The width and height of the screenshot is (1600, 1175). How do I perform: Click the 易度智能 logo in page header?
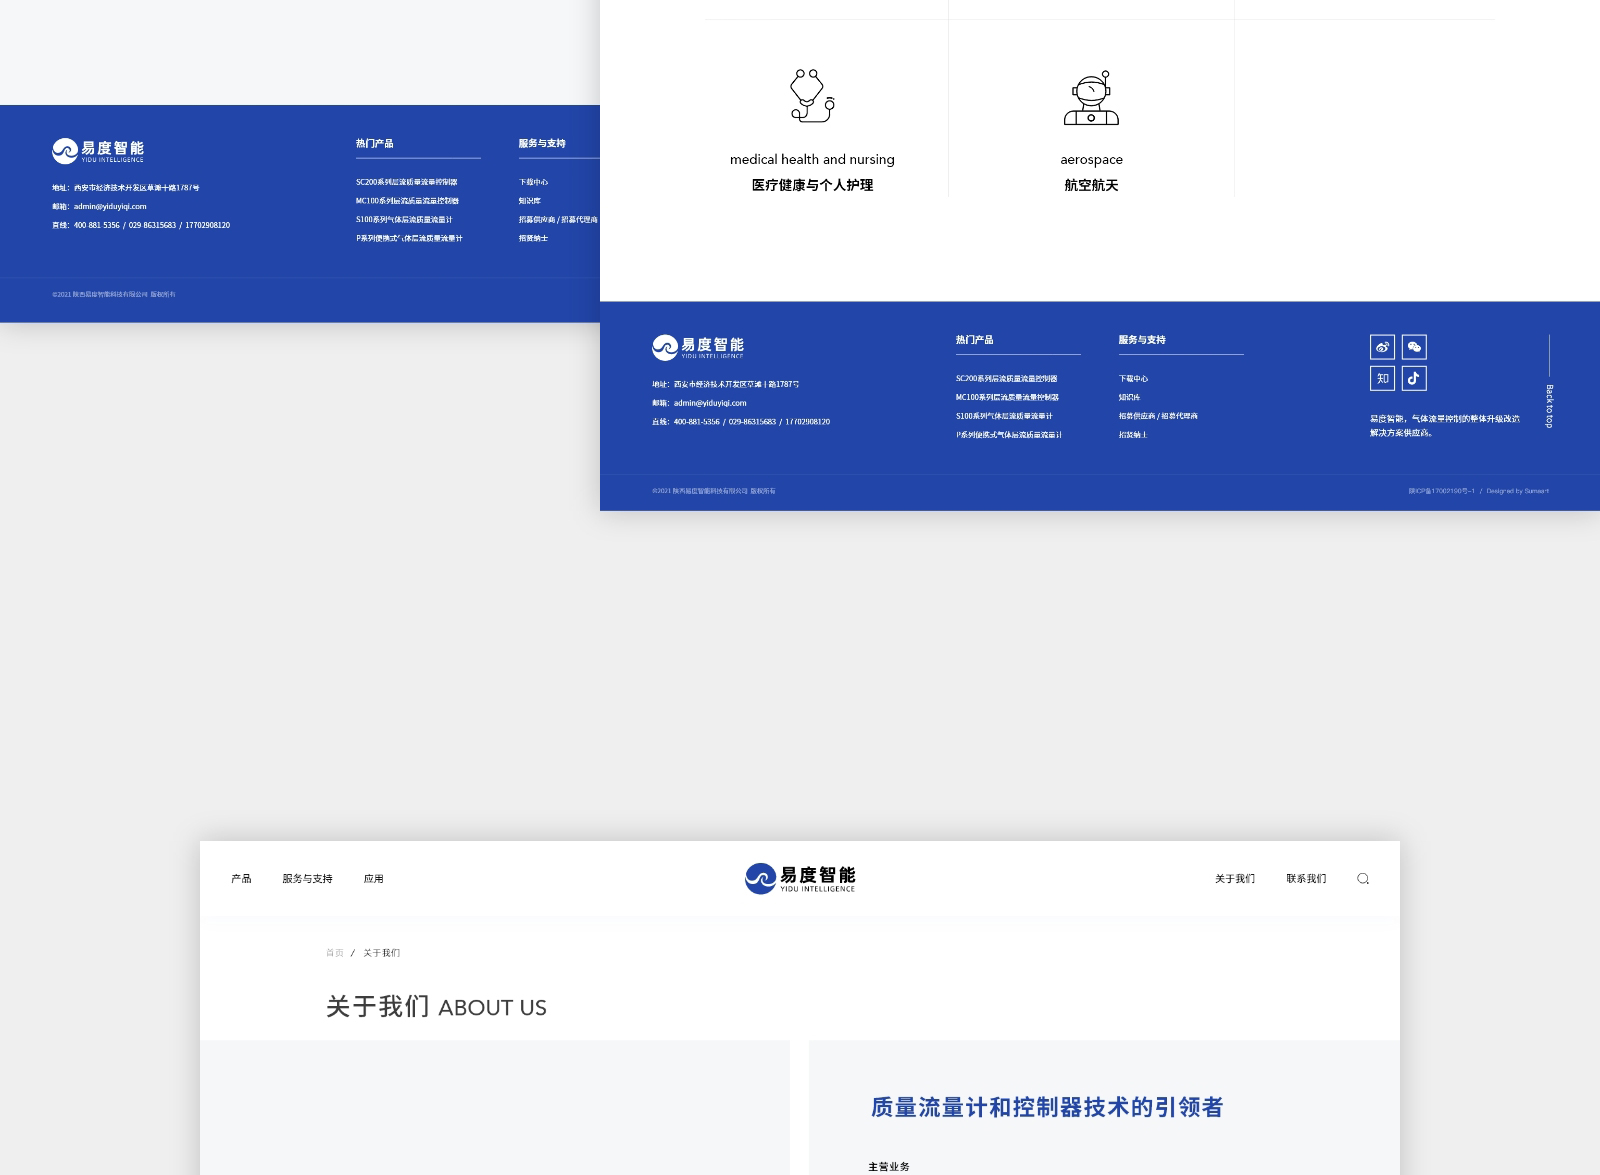pos(800,877)
